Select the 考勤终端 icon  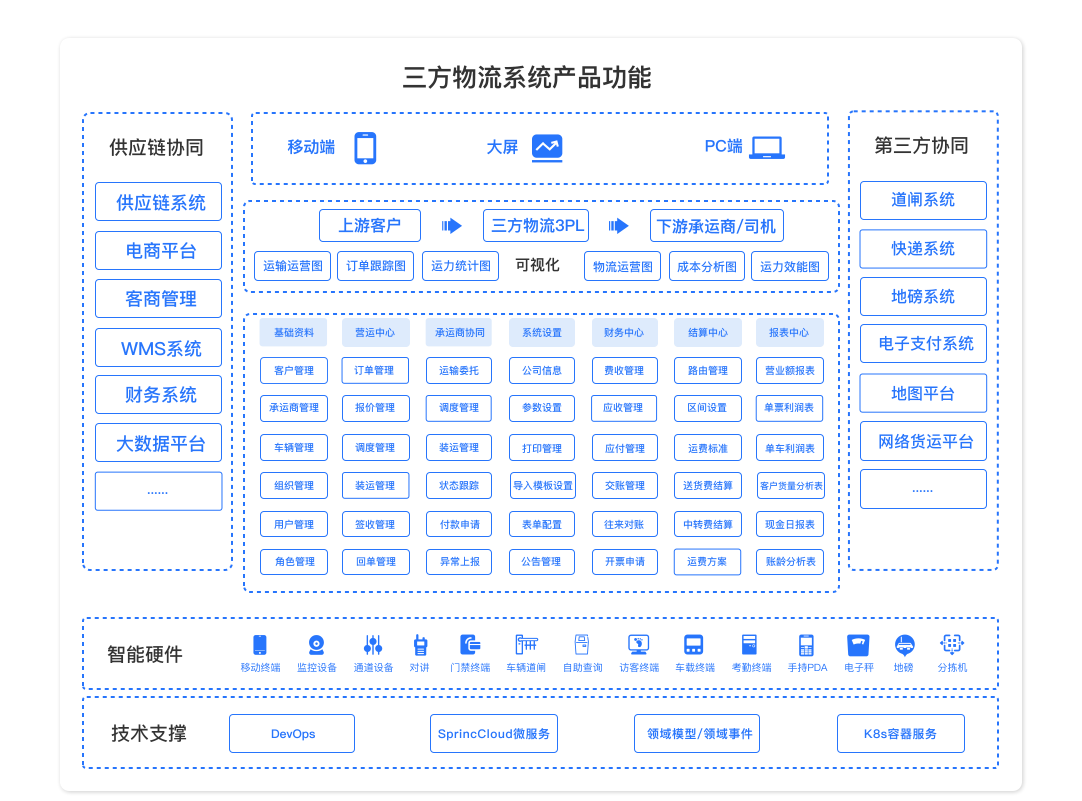[749, 644]
